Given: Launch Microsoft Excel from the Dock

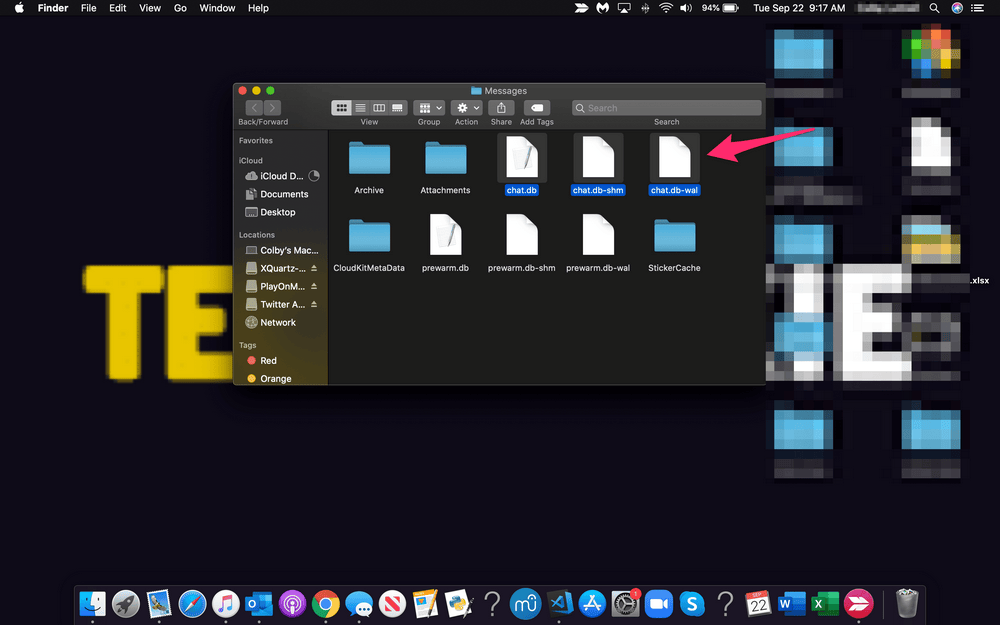Looking at the screenshot, I should [x=825, y=604].
